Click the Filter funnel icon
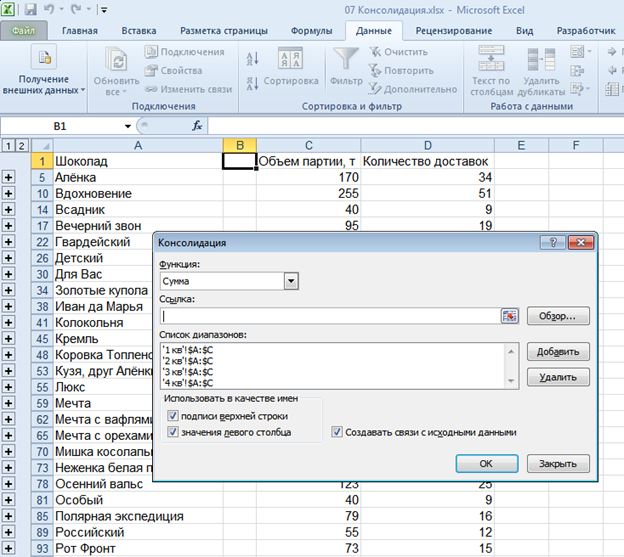 (346, 60)
